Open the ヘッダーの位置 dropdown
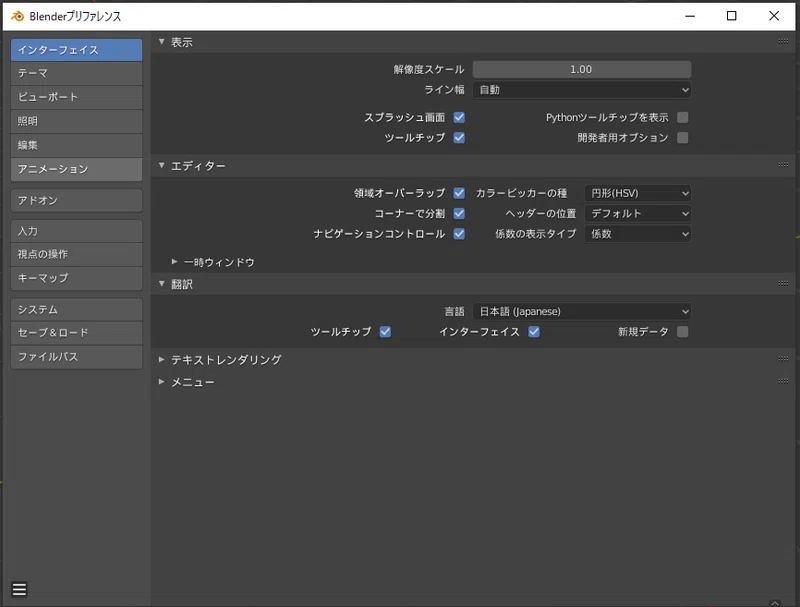 click(x=638, y=213)
